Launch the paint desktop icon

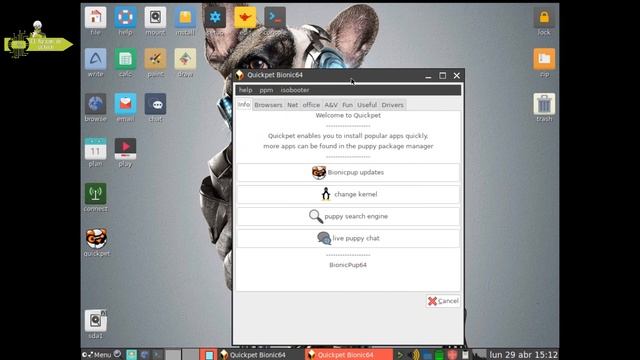click(155, 59)
